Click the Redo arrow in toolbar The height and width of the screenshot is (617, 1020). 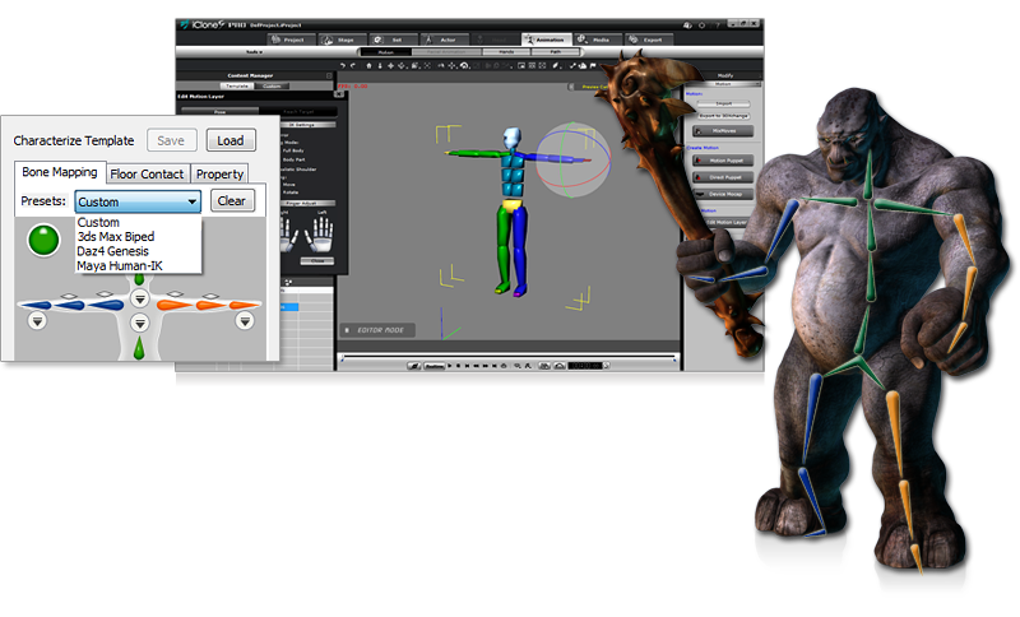tap(353, 66)
